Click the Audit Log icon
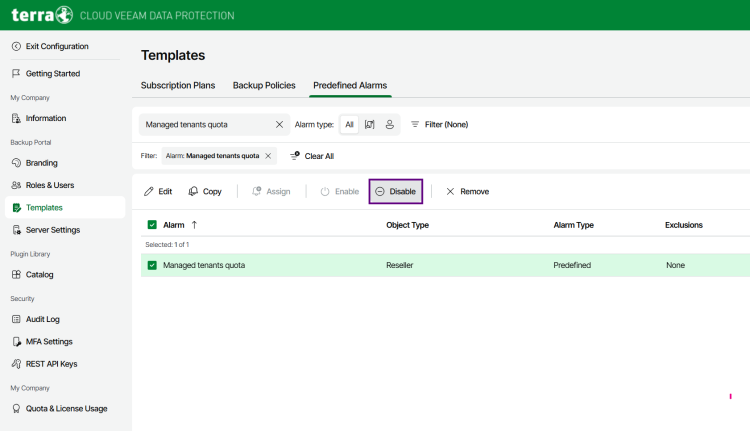The image size is (750, 431). pyautogui.click(x=16, y=319)
